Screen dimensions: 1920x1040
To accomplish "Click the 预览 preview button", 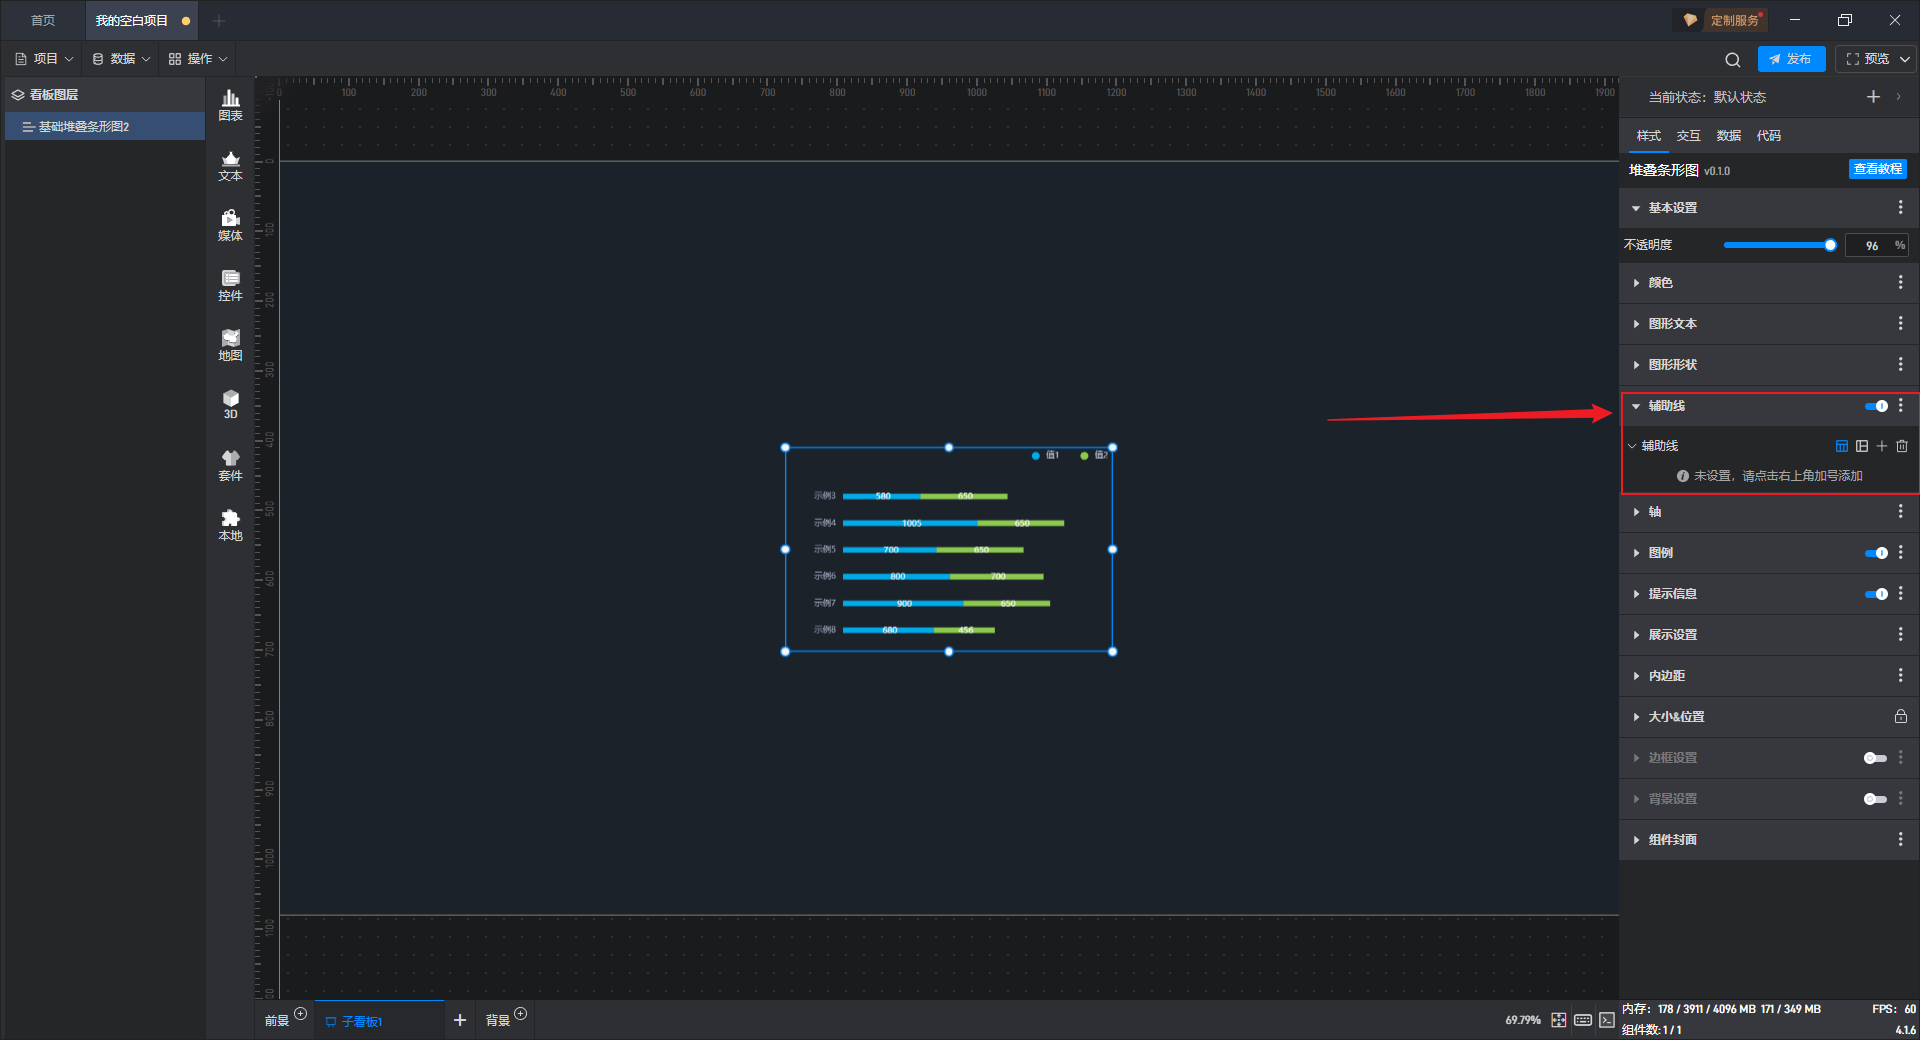I will click(x=1867, y=59).
